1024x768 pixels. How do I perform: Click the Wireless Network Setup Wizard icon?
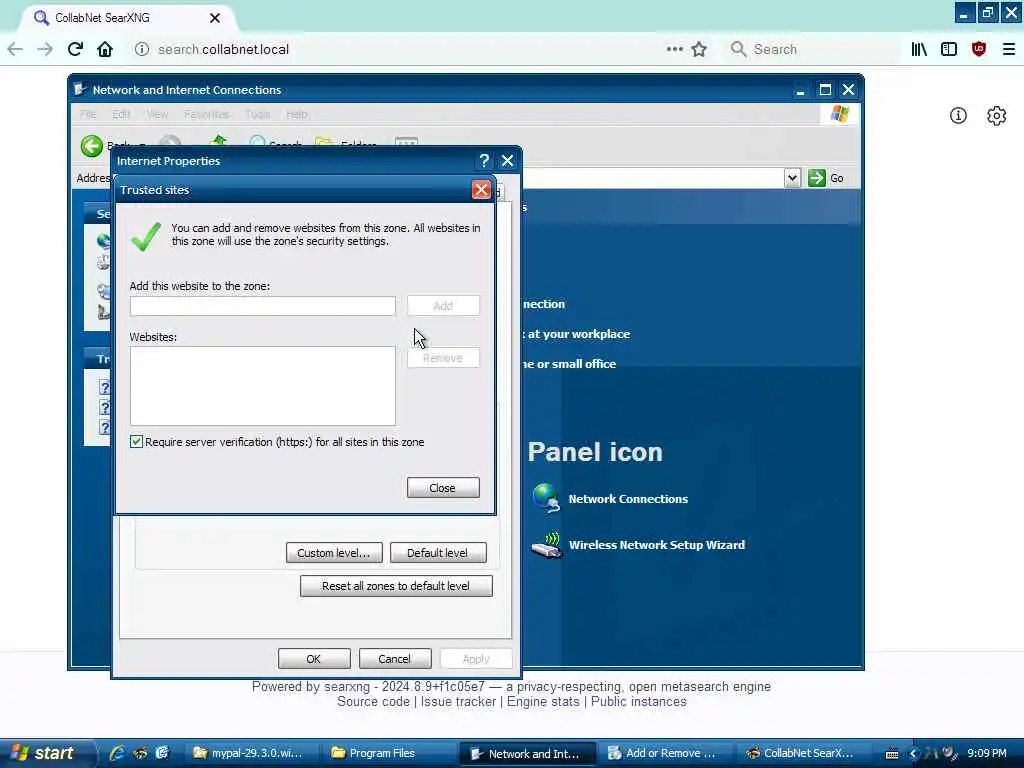[x=546, y=545]
